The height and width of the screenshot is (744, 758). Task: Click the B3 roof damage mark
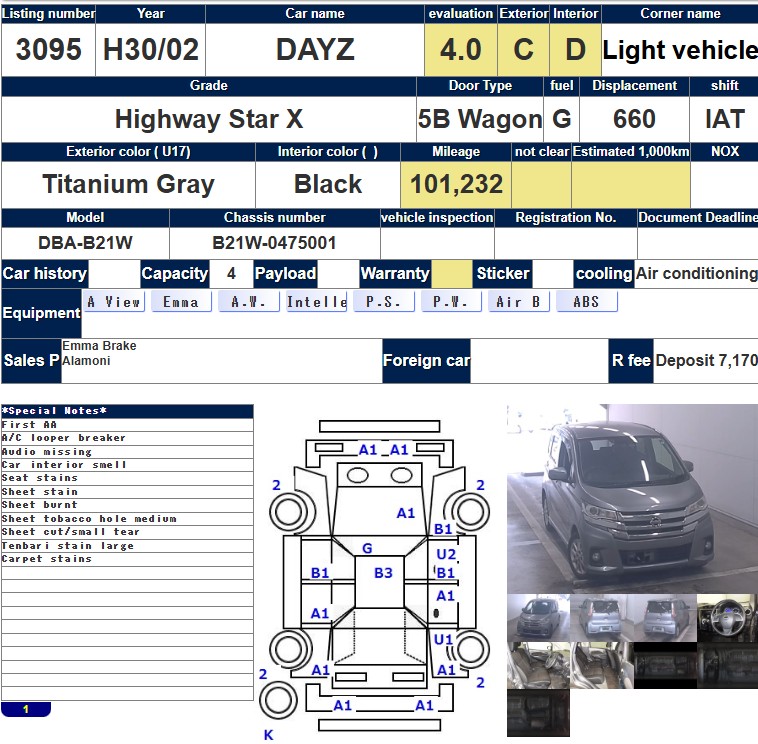point(383,573)
